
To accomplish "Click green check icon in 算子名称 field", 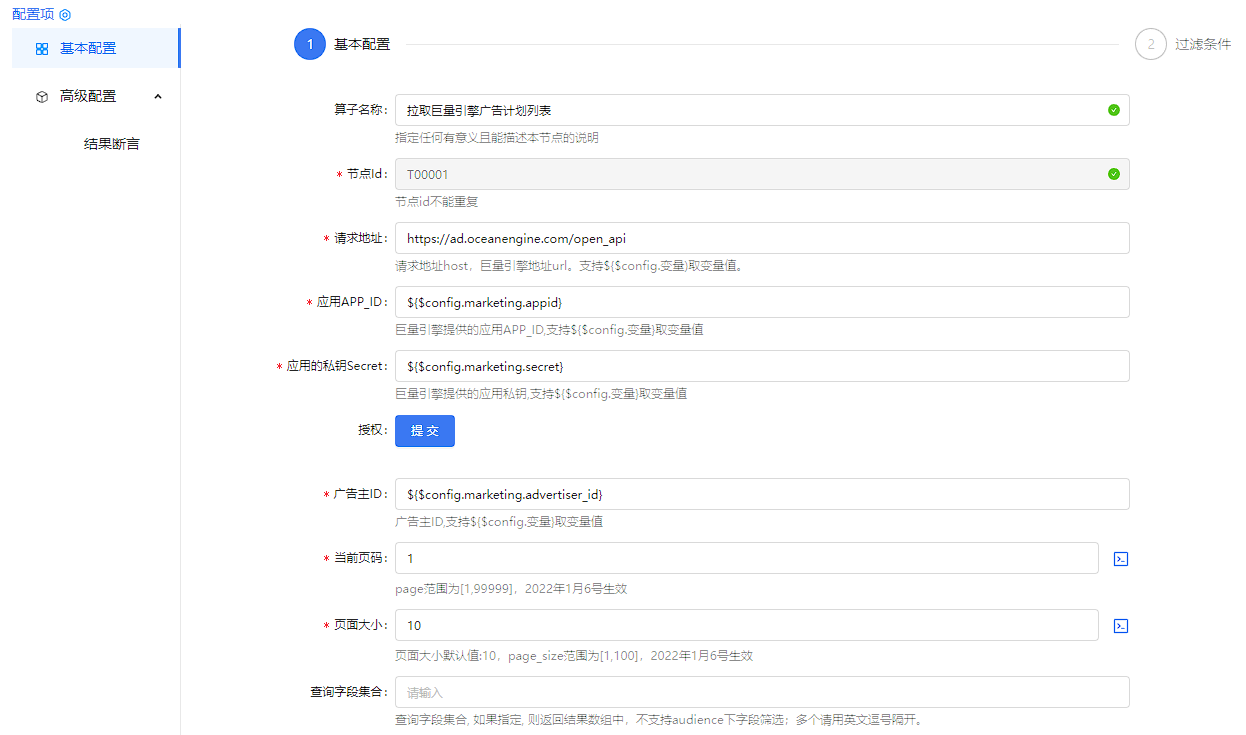I will [1114, 110].
